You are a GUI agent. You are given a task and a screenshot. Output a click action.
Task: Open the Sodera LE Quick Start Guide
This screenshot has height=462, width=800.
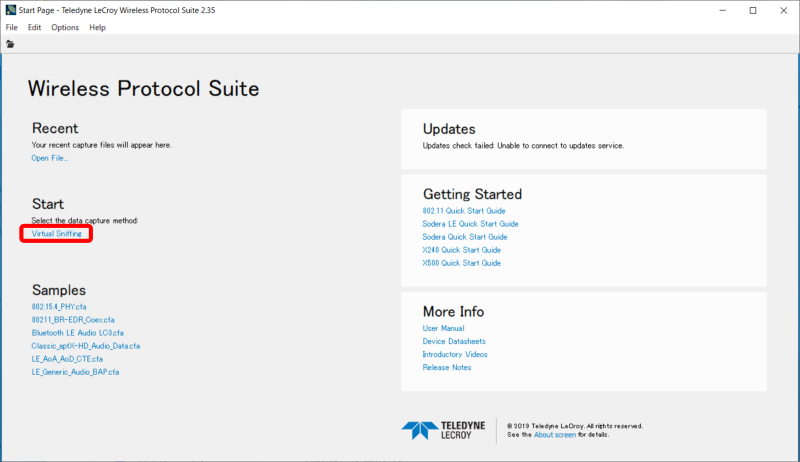pos(470,224)
